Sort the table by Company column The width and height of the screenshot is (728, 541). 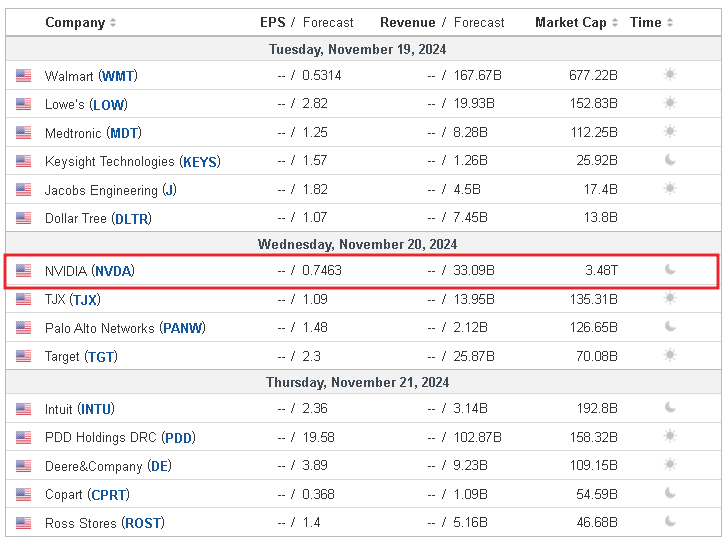click(80, 22)
